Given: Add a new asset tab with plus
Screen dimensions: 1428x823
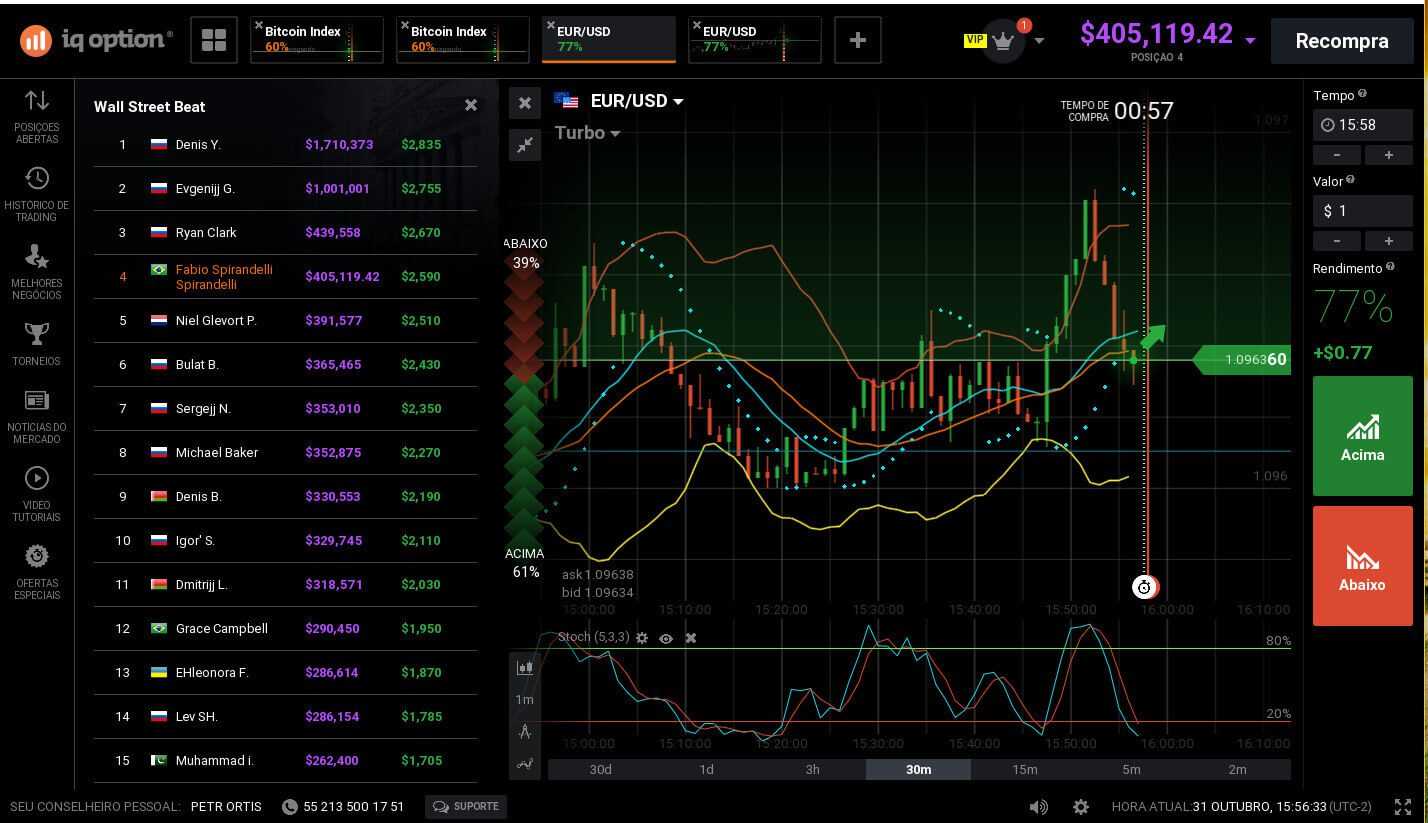Looking at the screenshot, I should tap(857, 40).
